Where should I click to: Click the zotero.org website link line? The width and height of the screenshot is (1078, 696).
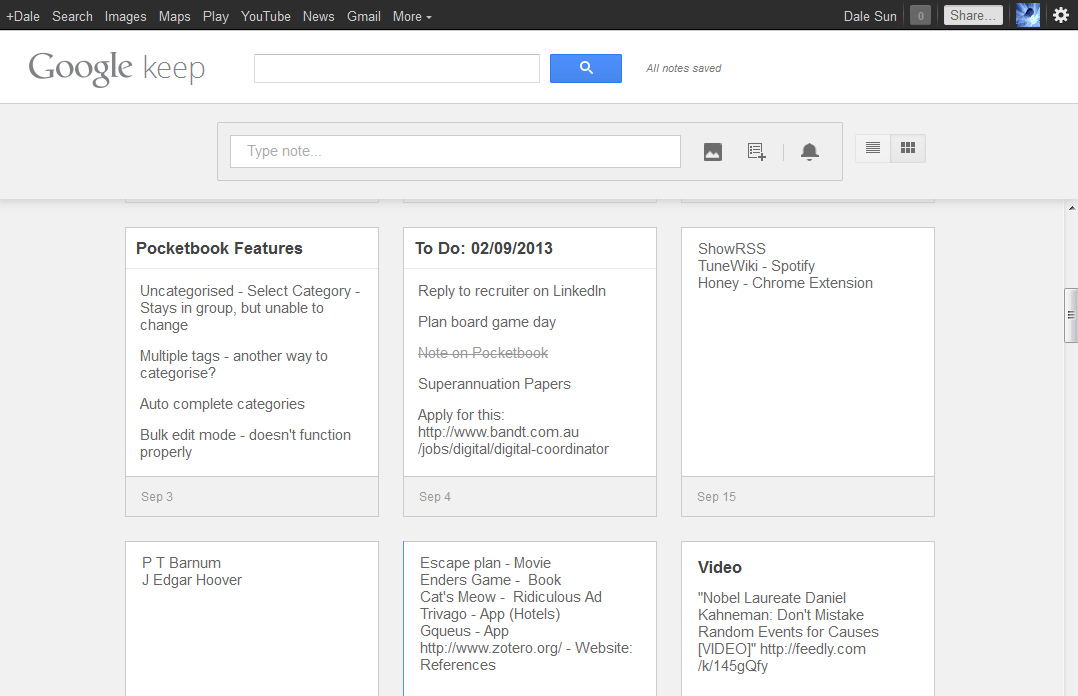526,657
